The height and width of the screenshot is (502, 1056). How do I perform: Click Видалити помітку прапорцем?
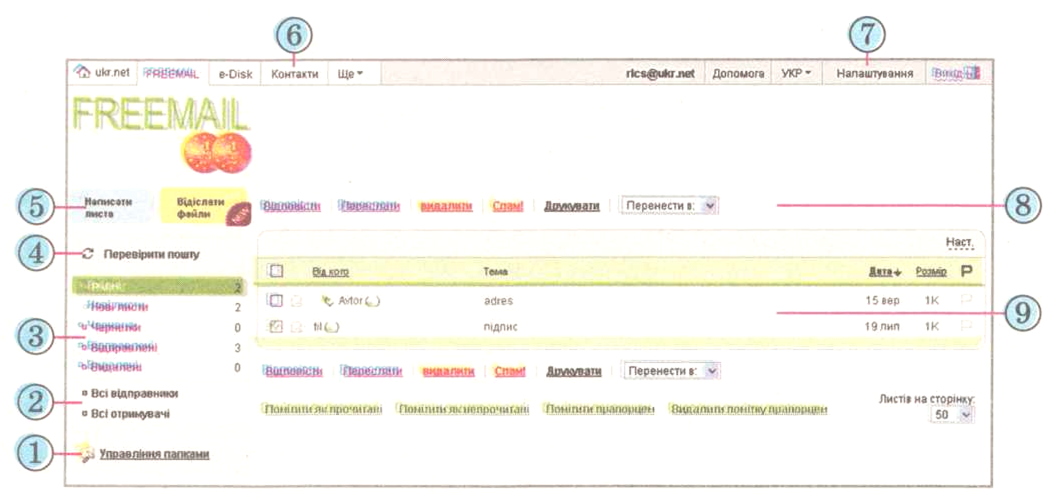(x=749, y=409)
